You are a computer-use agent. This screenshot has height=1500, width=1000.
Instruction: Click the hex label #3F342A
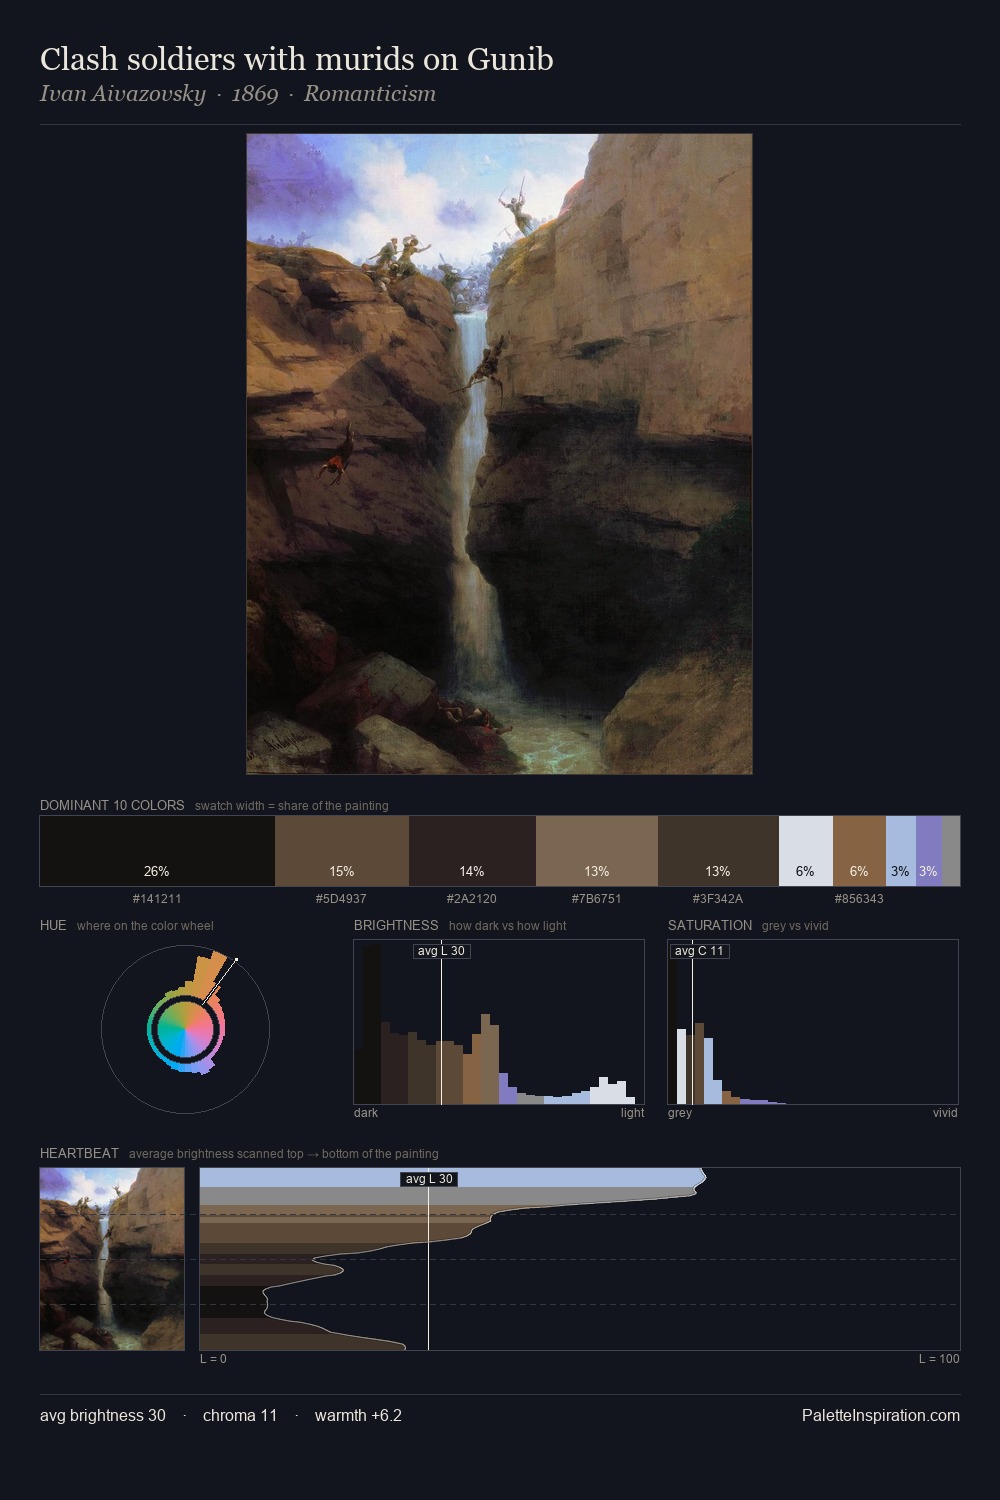coord(718,899)
